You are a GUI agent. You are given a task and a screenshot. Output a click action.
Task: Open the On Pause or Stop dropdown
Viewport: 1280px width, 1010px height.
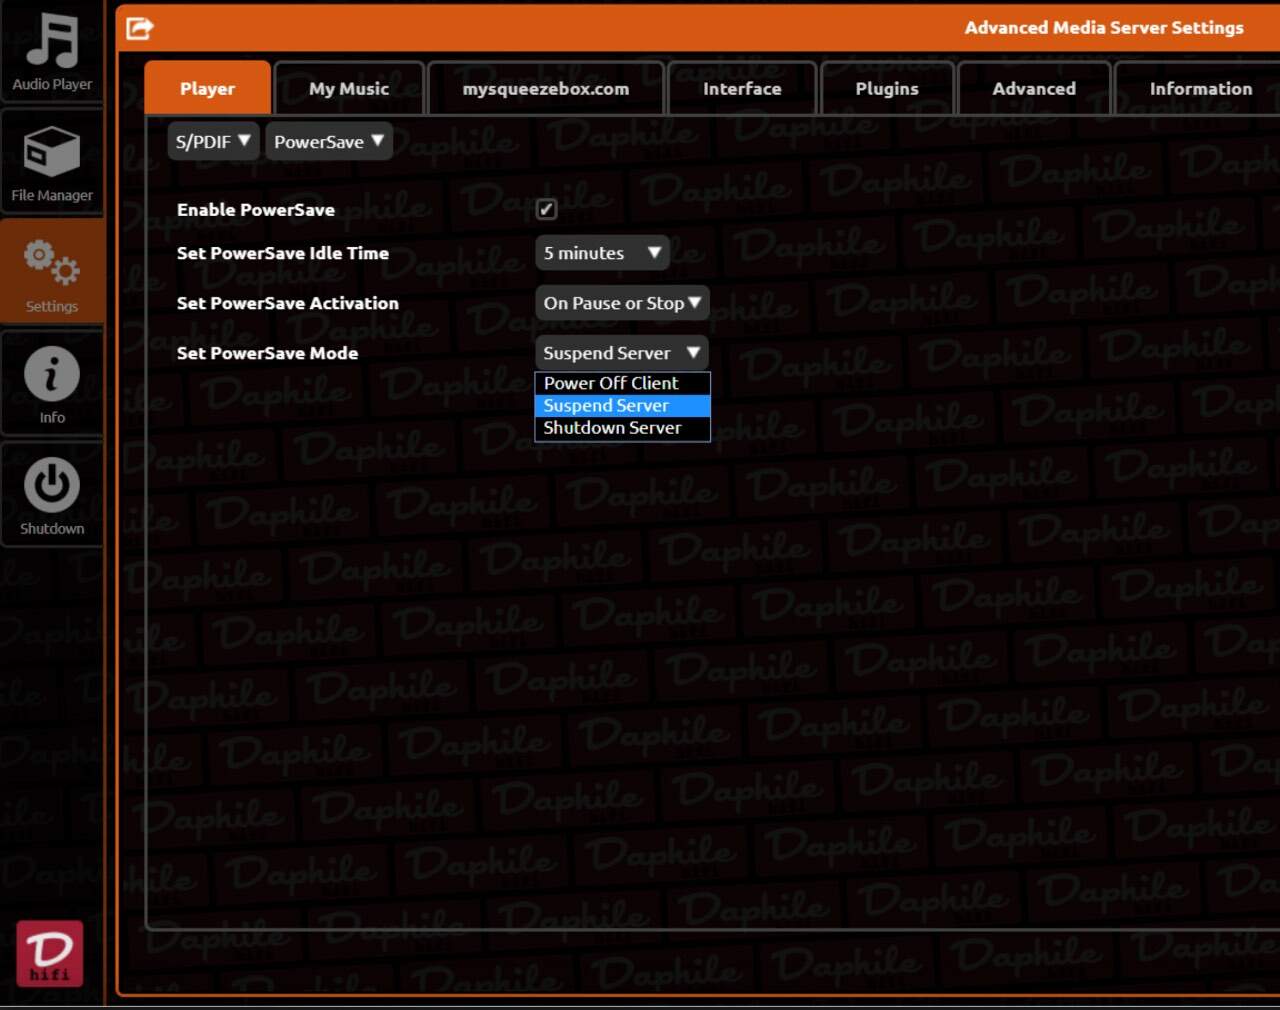(622, 303)
